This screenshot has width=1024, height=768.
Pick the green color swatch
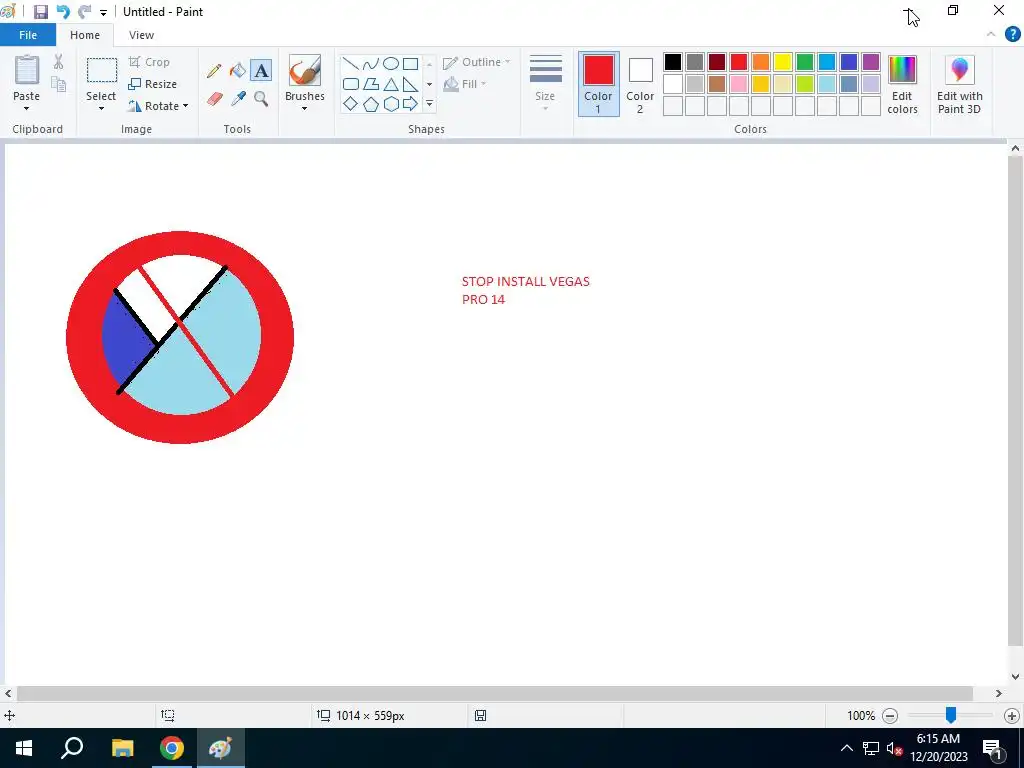805,62
